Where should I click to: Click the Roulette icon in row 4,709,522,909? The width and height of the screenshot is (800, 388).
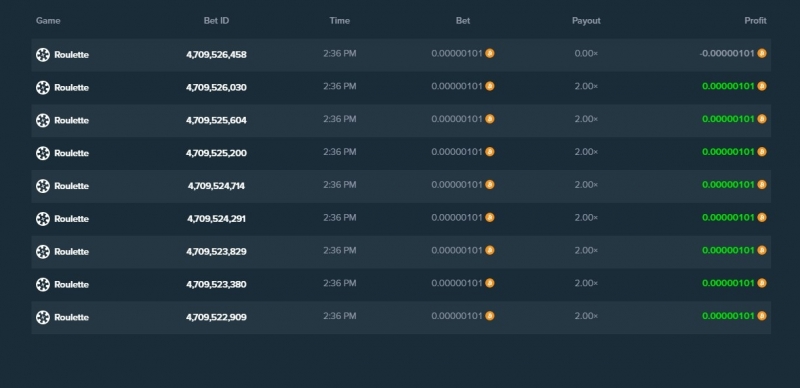(43, 317)
